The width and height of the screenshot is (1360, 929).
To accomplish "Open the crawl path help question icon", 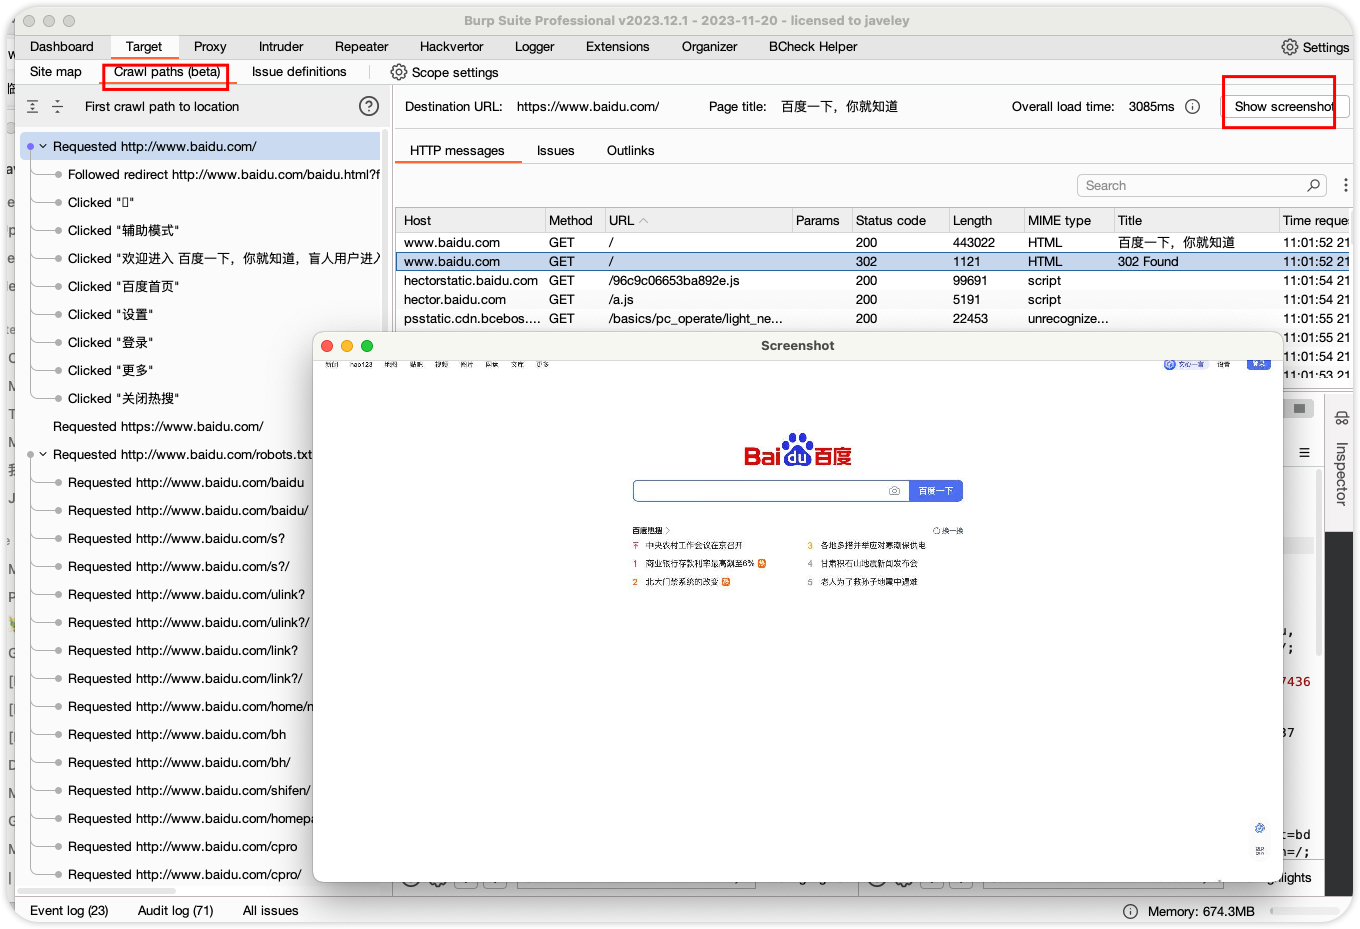I will point(369,106).
